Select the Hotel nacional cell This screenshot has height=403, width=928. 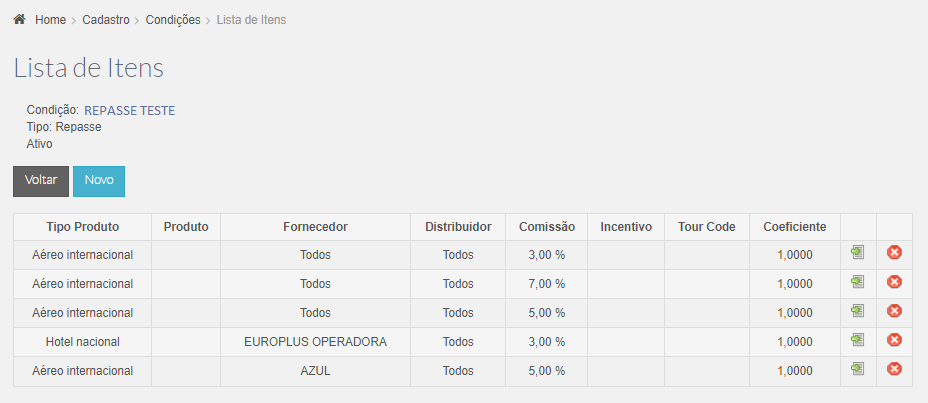click(x=83, y=342)
